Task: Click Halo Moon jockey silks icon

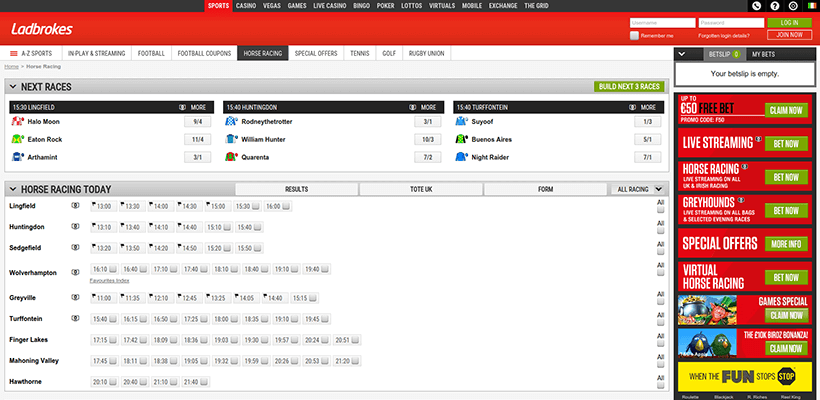Action: click(17, 122)
